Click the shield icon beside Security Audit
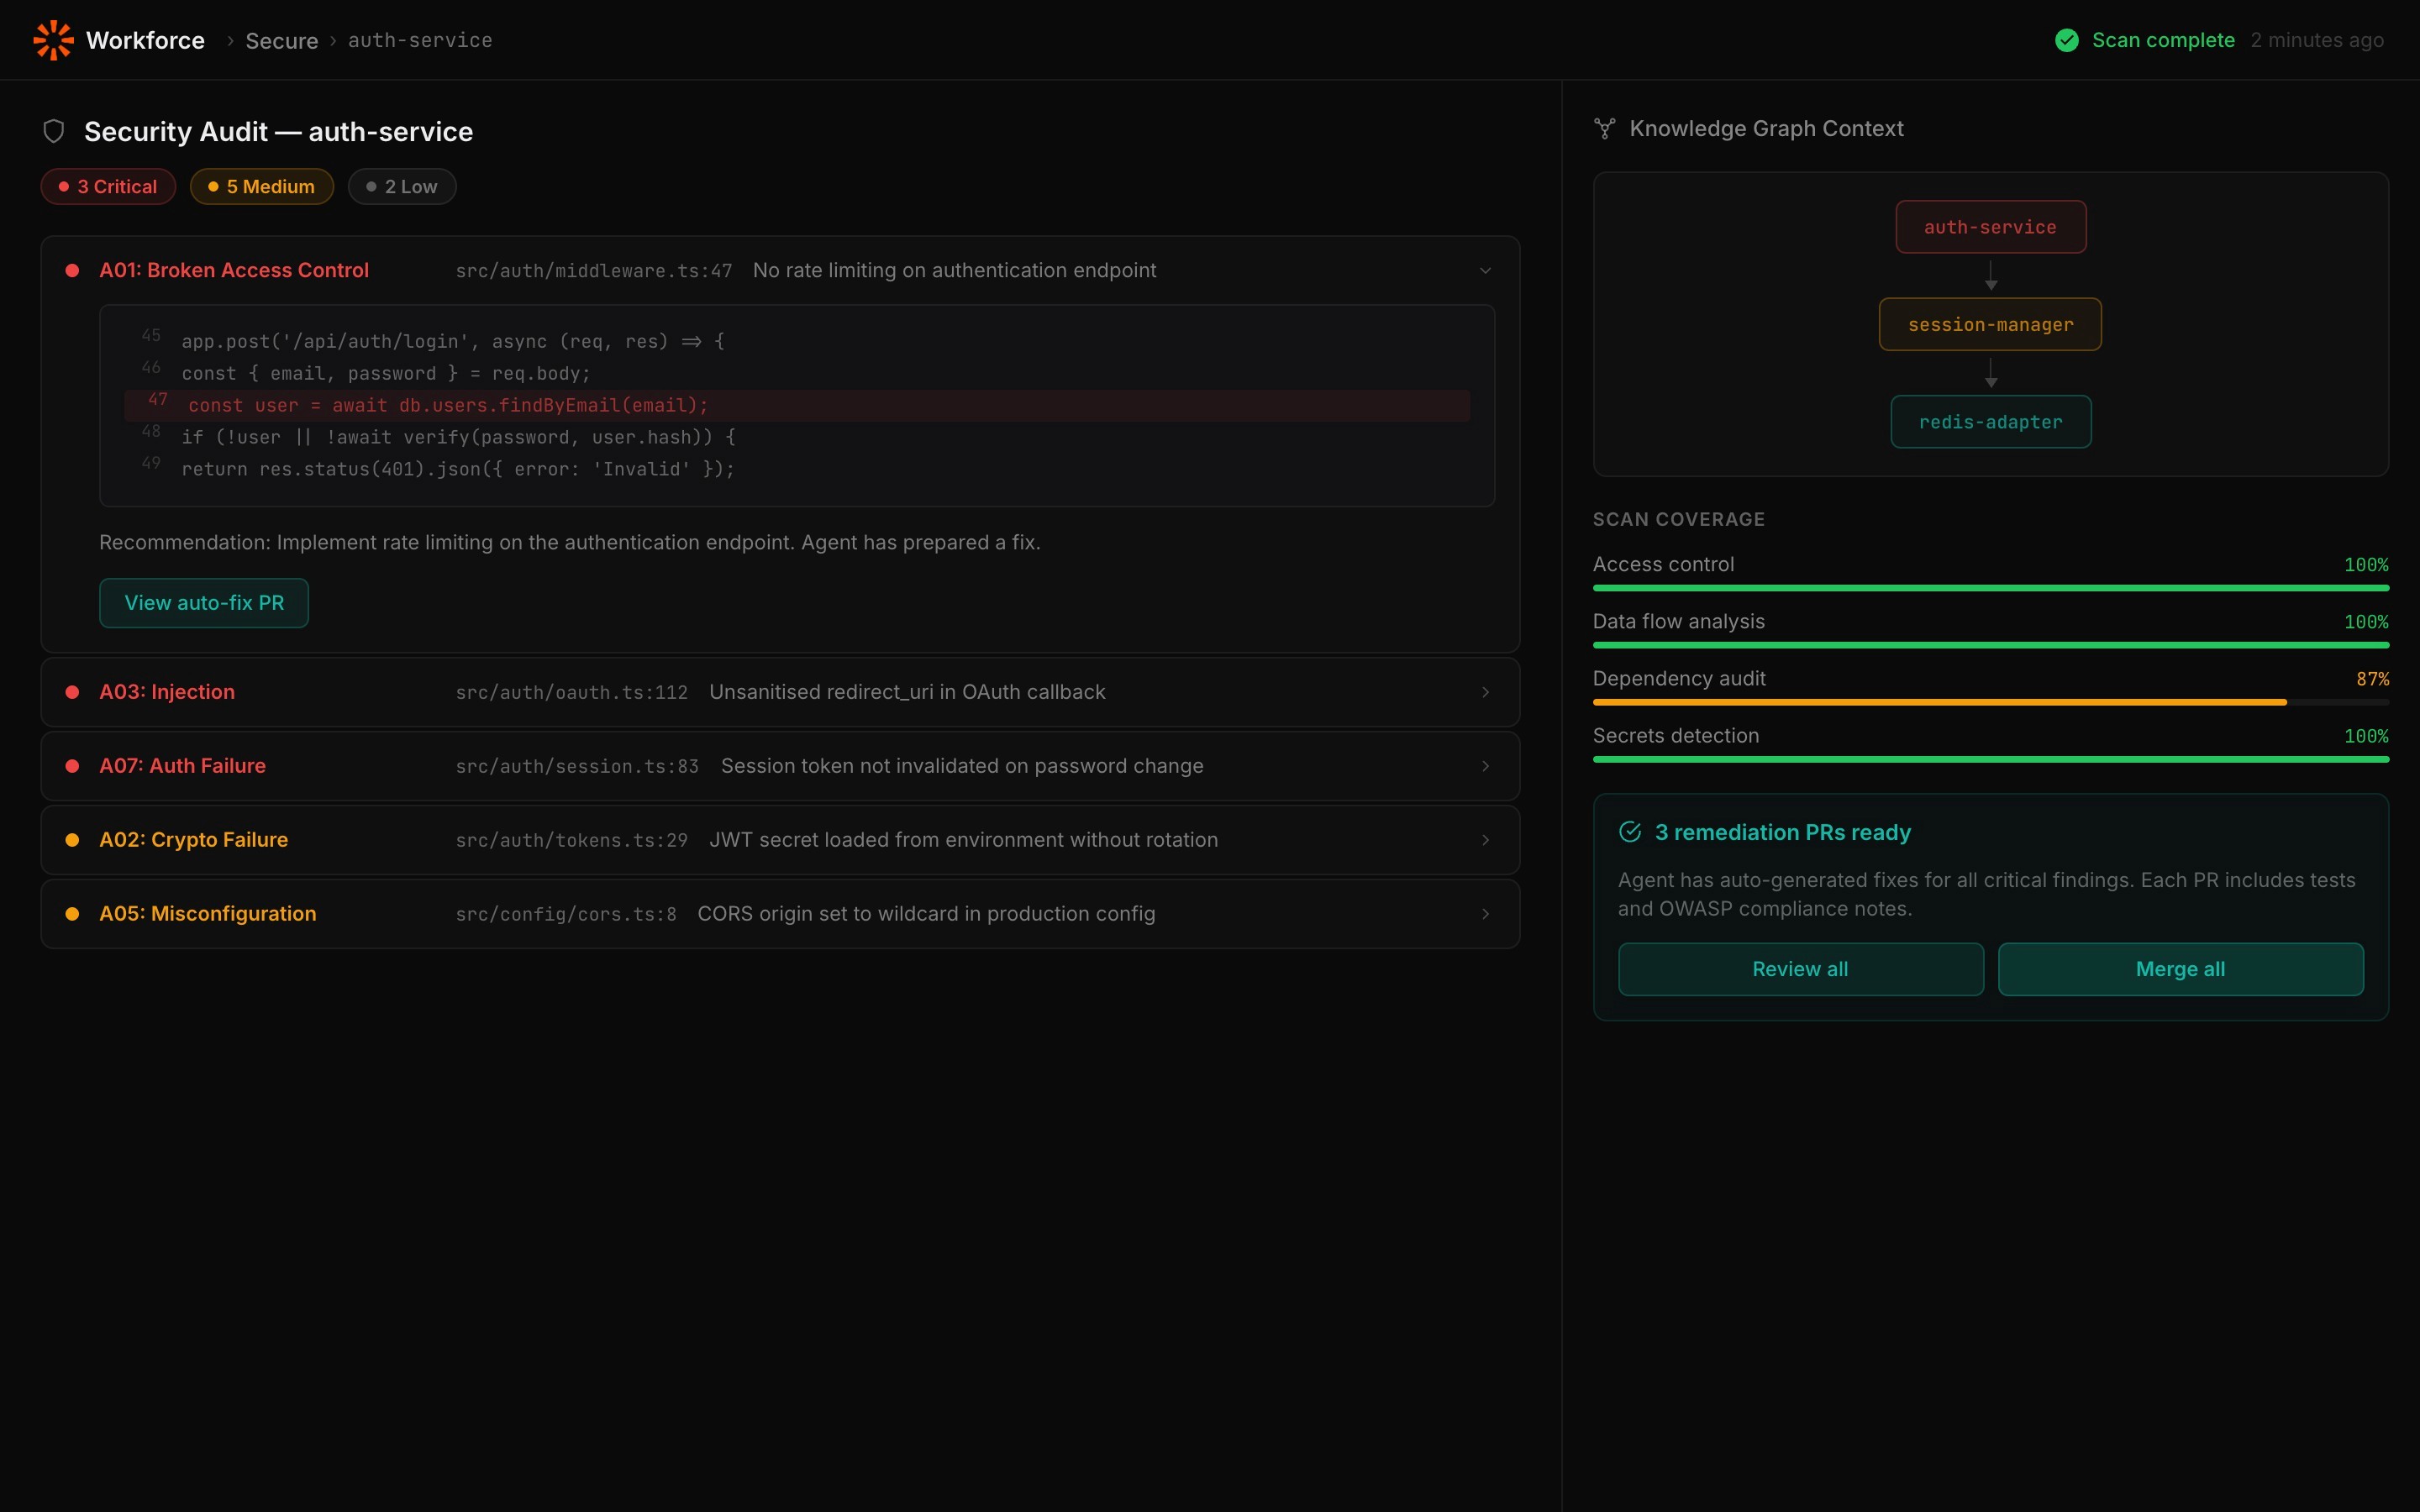 [54, 131]
